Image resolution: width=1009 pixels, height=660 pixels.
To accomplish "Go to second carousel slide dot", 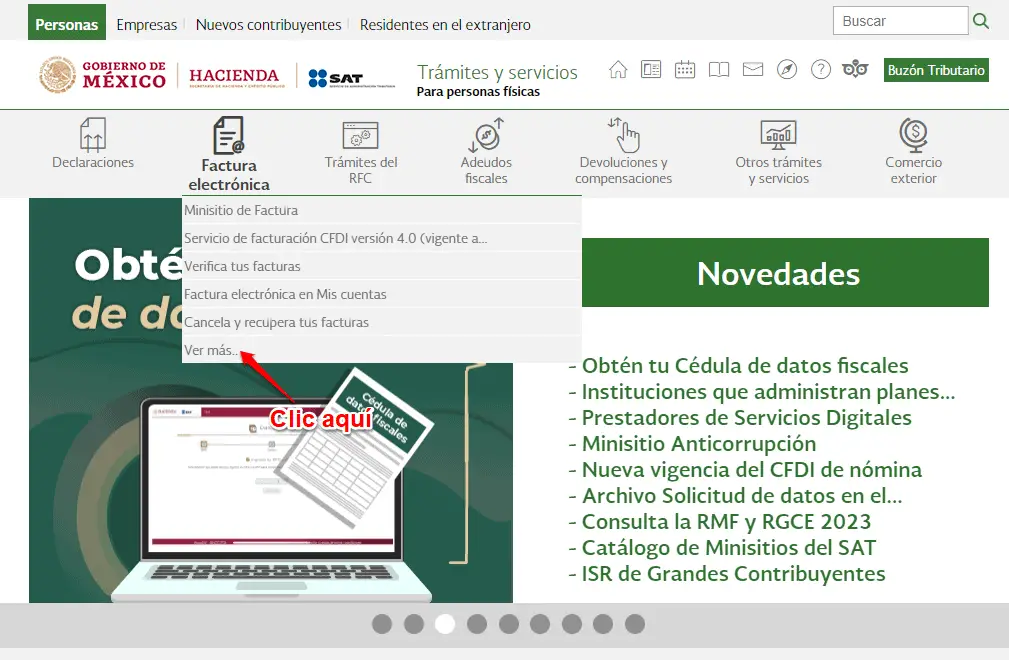I will tap(414, 624).
